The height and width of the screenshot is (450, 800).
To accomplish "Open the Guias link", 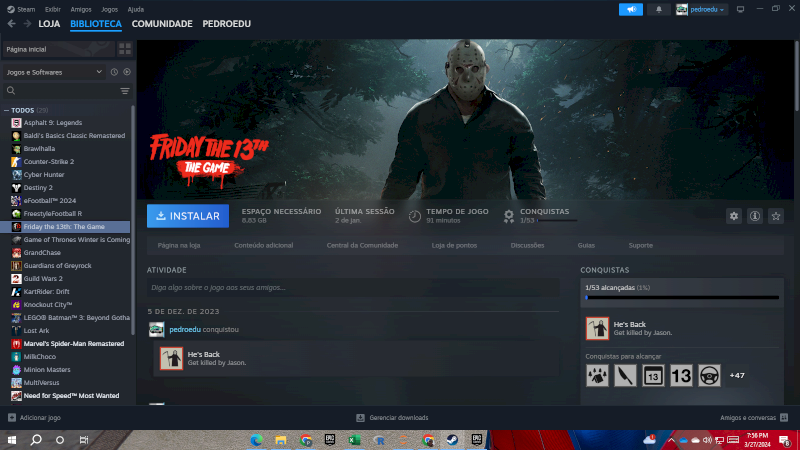I will pyautogui.click(x=586, y=245).
